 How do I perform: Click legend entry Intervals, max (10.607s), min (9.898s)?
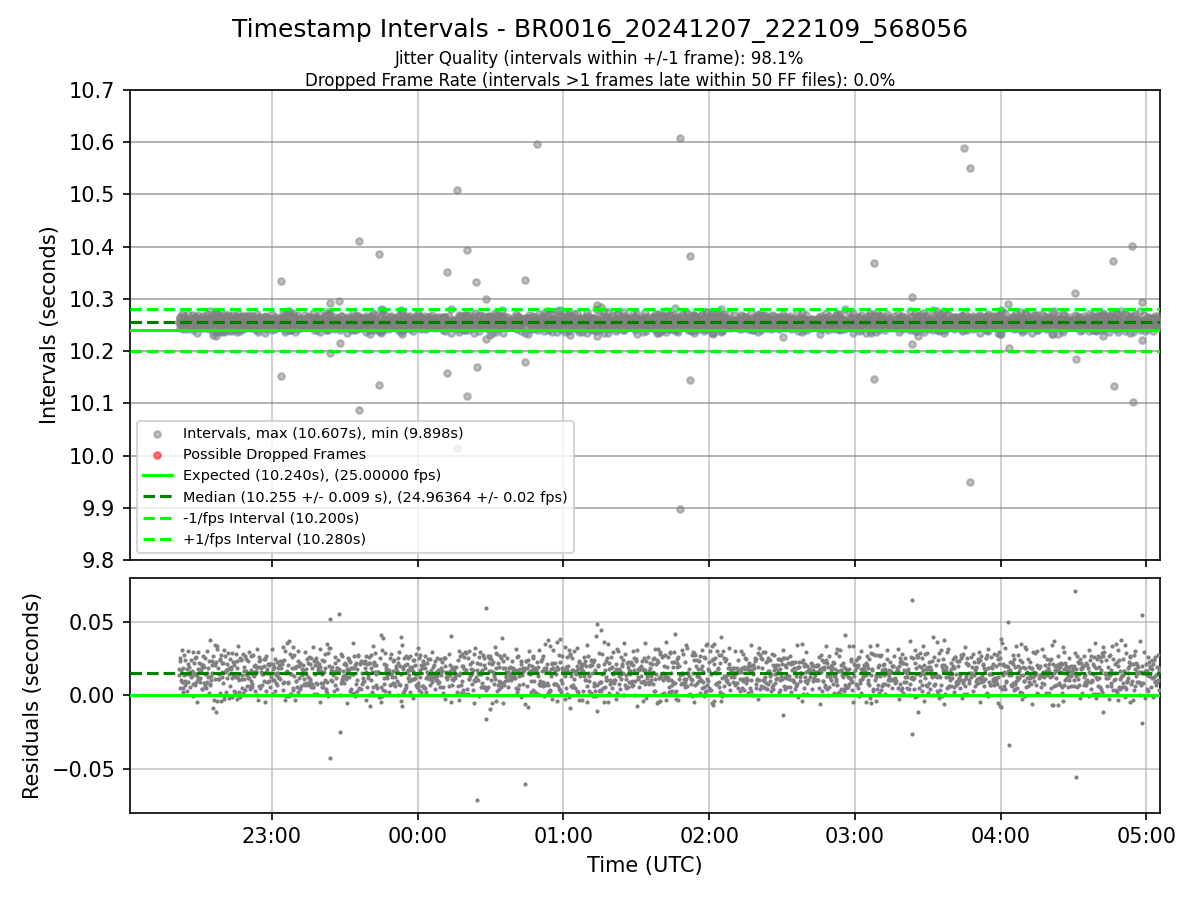coord(323,433)
